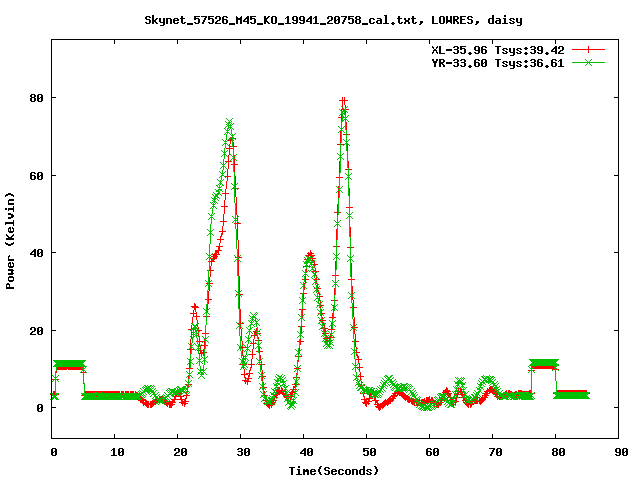The image size is (640, 480).
Task: Click the 20 tick label on y-axis
Action: click(x=34, y=331)
